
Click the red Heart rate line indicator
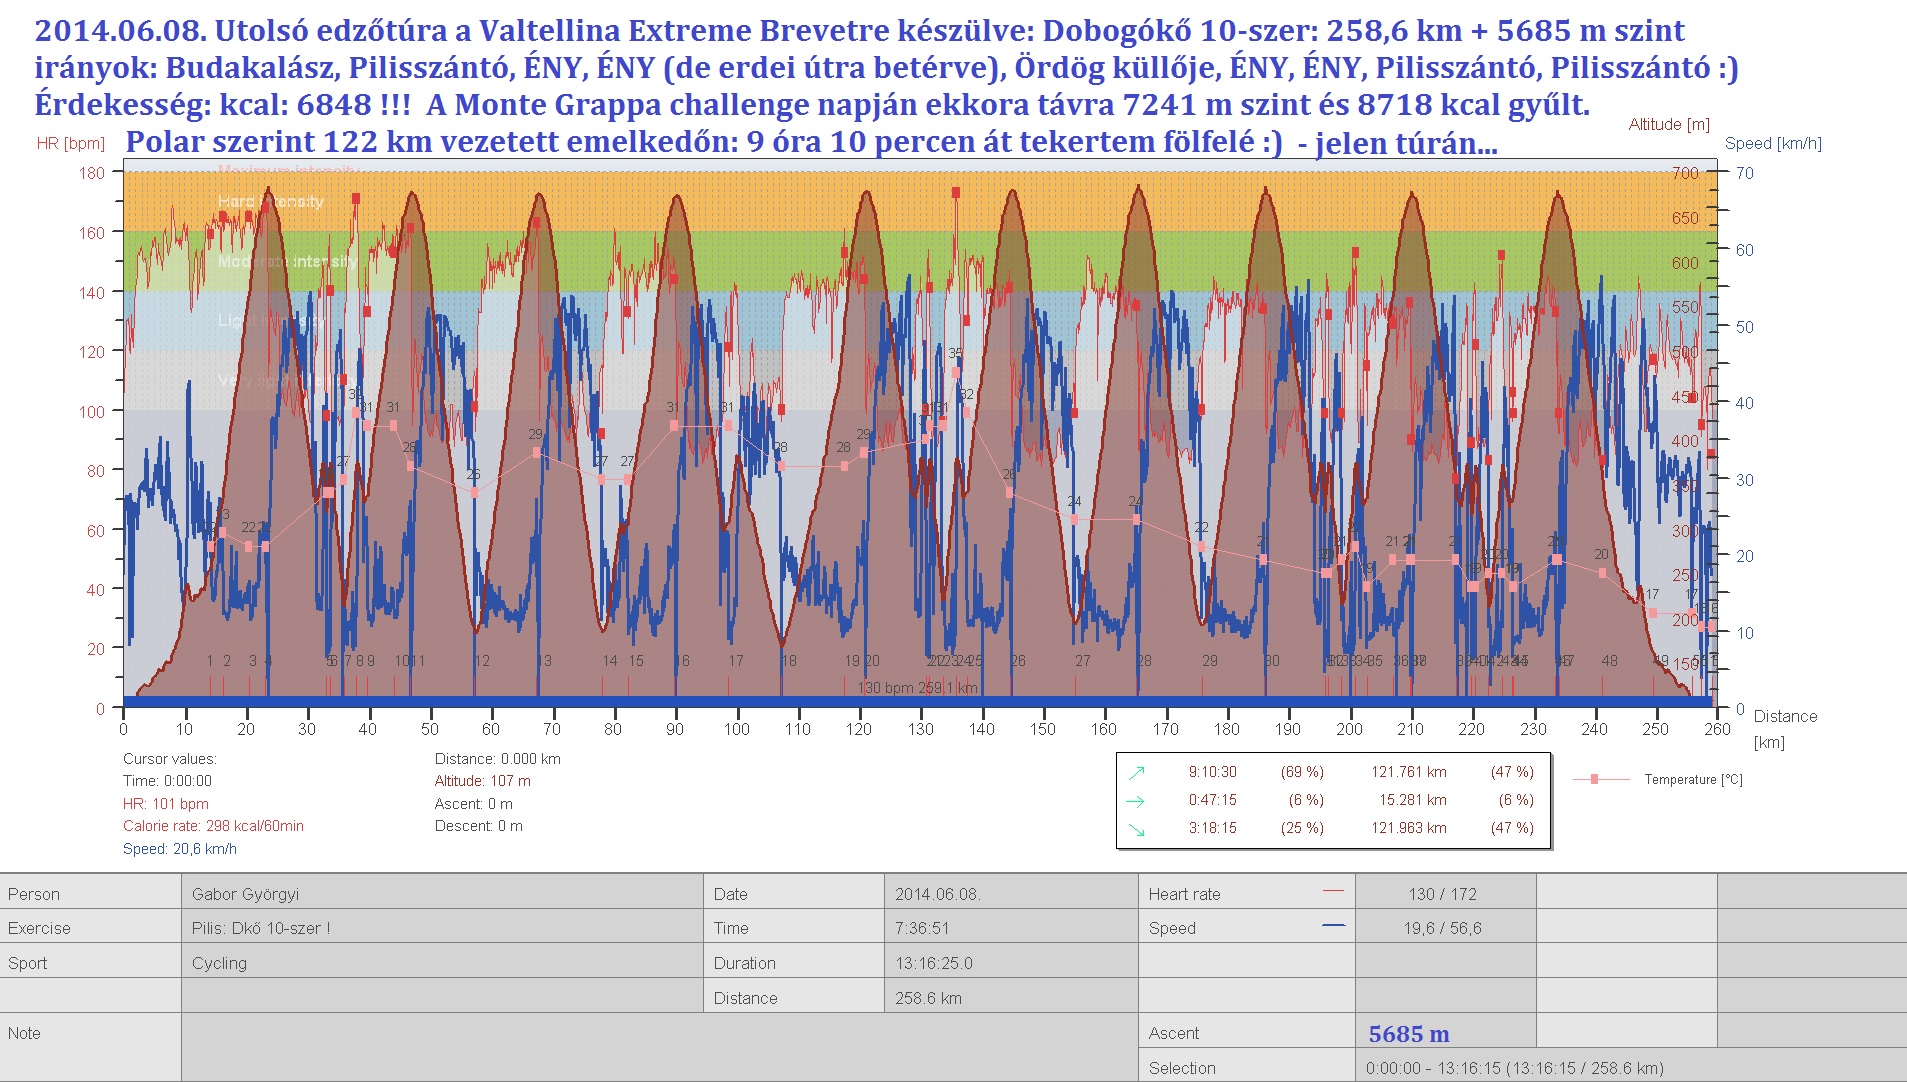click(x=1332, y=890)
